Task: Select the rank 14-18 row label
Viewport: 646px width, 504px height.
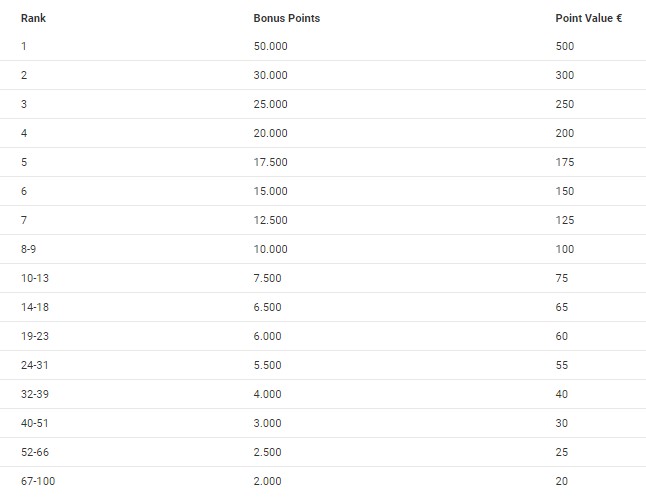Action: [x=34, y=307]
